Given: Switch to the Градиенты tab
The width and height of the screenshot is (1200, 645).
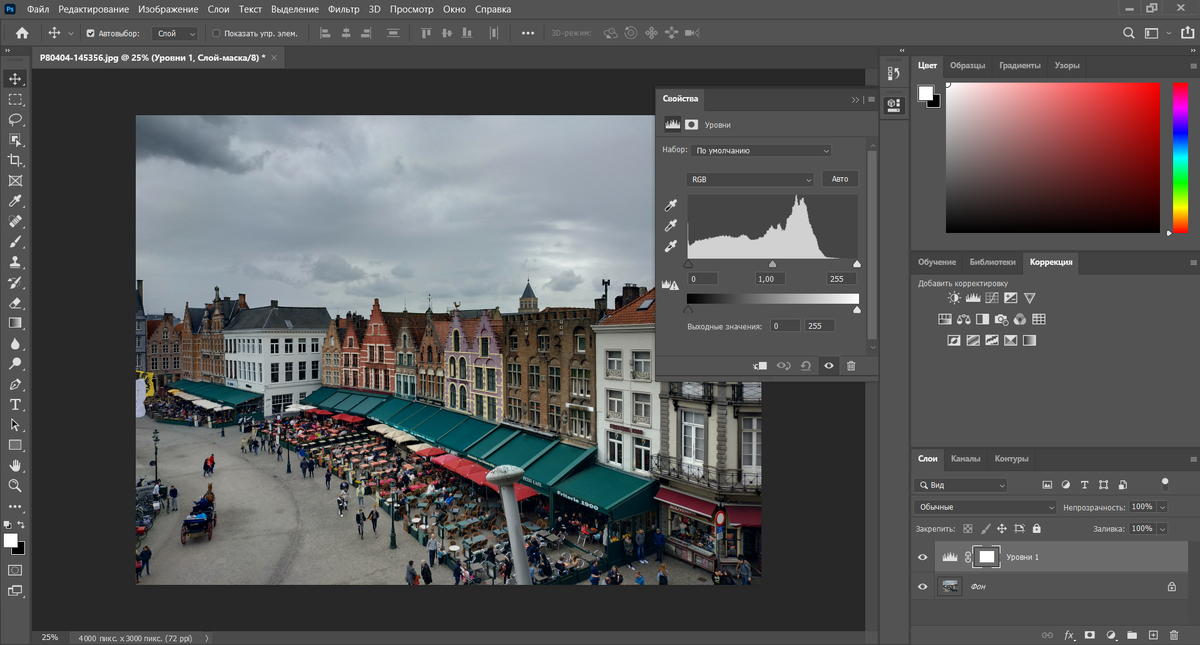Looking at the screenshot, I should (x=1019, y=65).
